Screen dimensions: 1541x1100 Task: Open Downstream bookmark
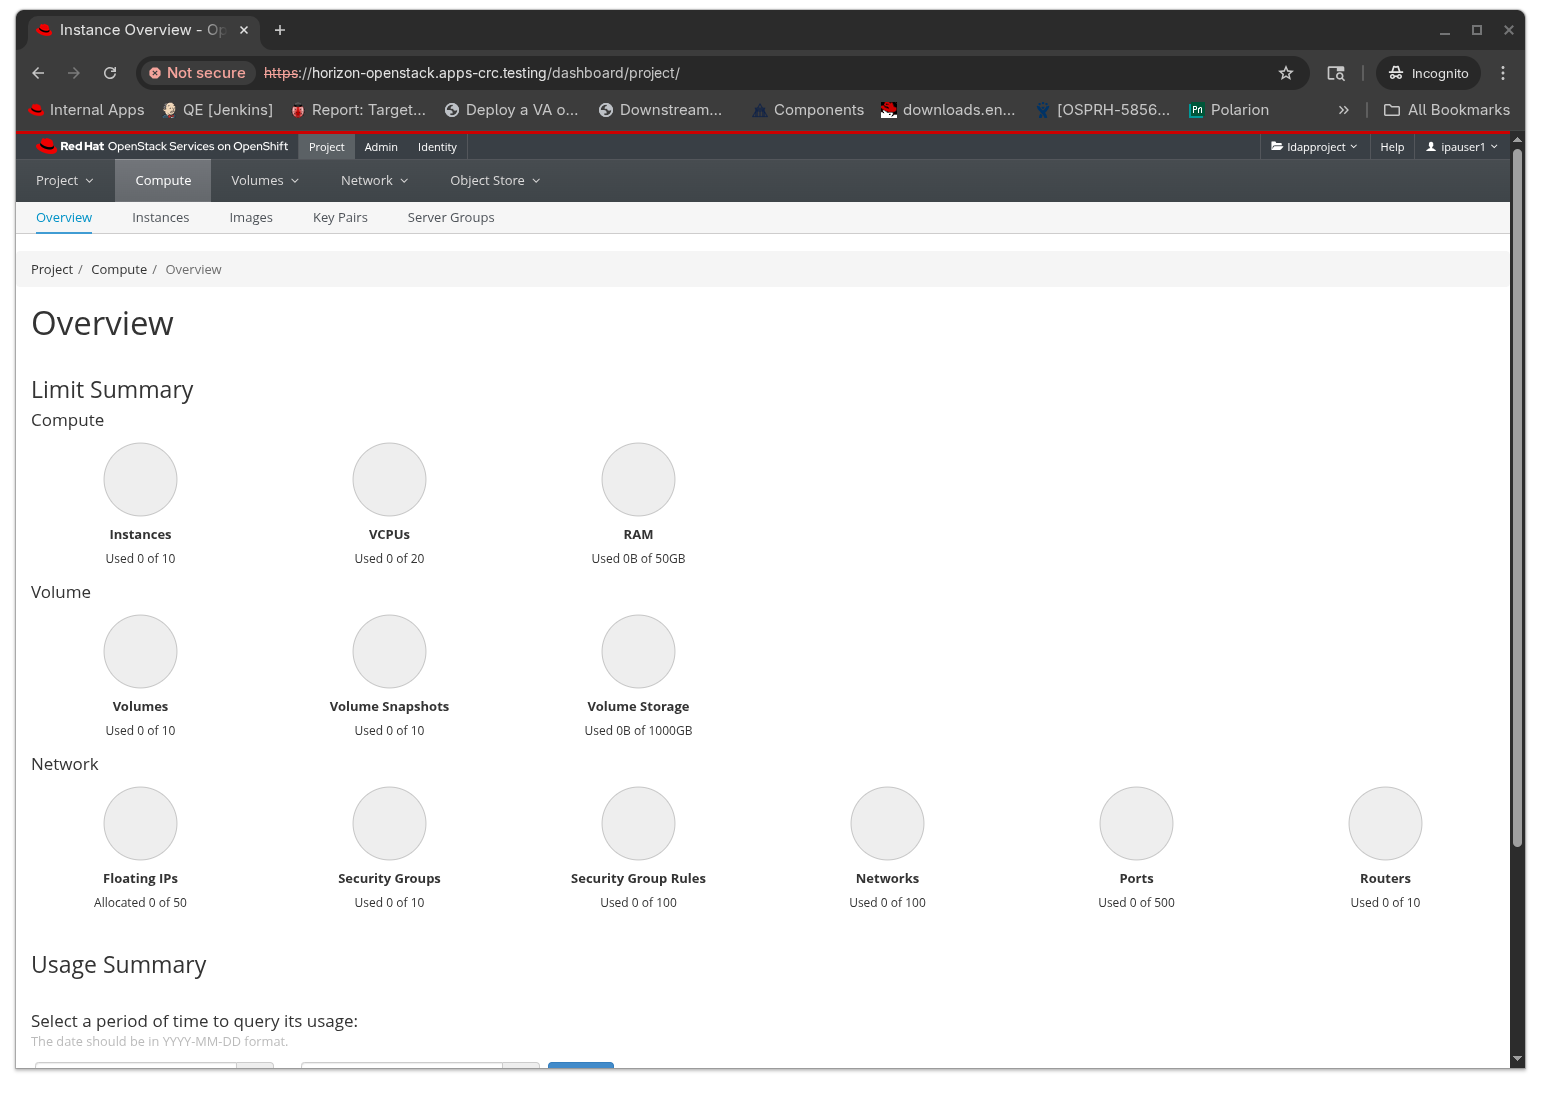pyautogui.click(x=660, y=110)
